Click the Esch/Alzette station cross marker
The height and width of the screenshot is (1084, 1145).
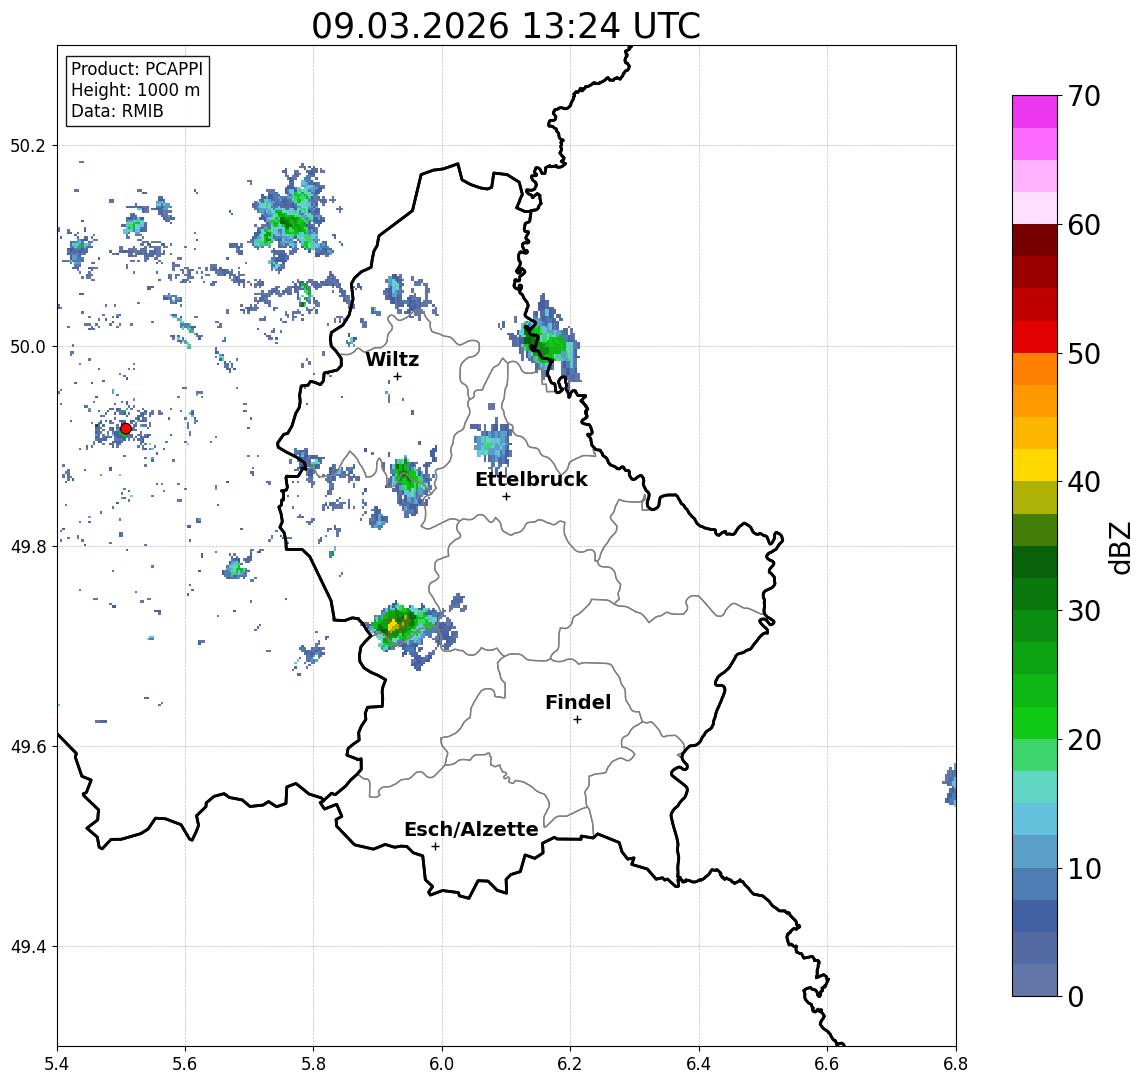click(435, 847)
